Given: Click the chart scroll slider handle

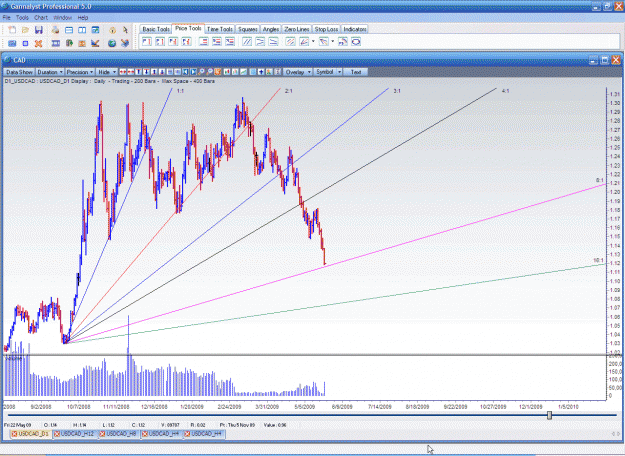Looking at the screenshot, I should 549,415.
